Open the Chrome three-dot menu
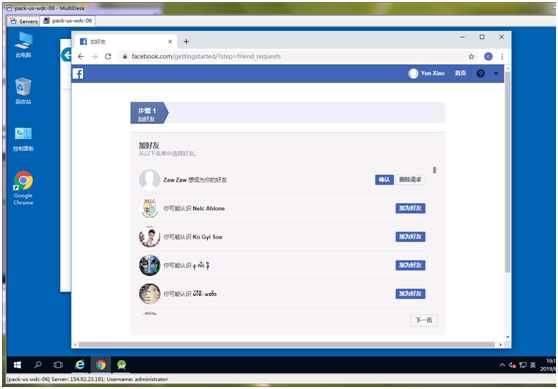This screenshot has width=558, height=389. (x=502, y=57)
